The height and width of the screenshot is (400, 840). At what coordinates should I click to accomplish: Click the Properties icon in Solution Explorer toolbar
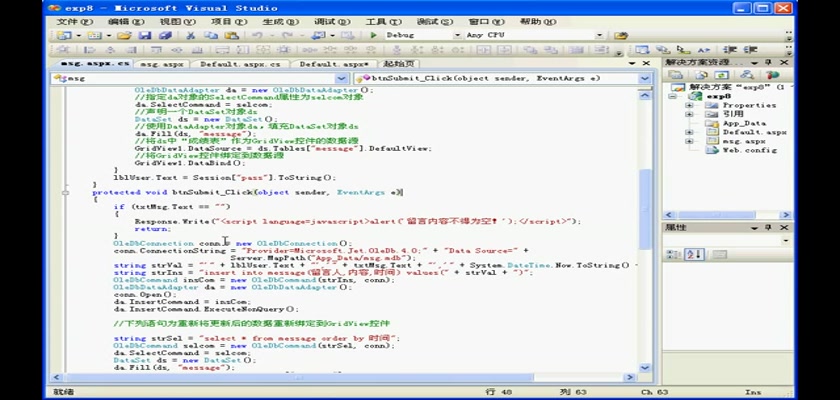pos(675,75)
